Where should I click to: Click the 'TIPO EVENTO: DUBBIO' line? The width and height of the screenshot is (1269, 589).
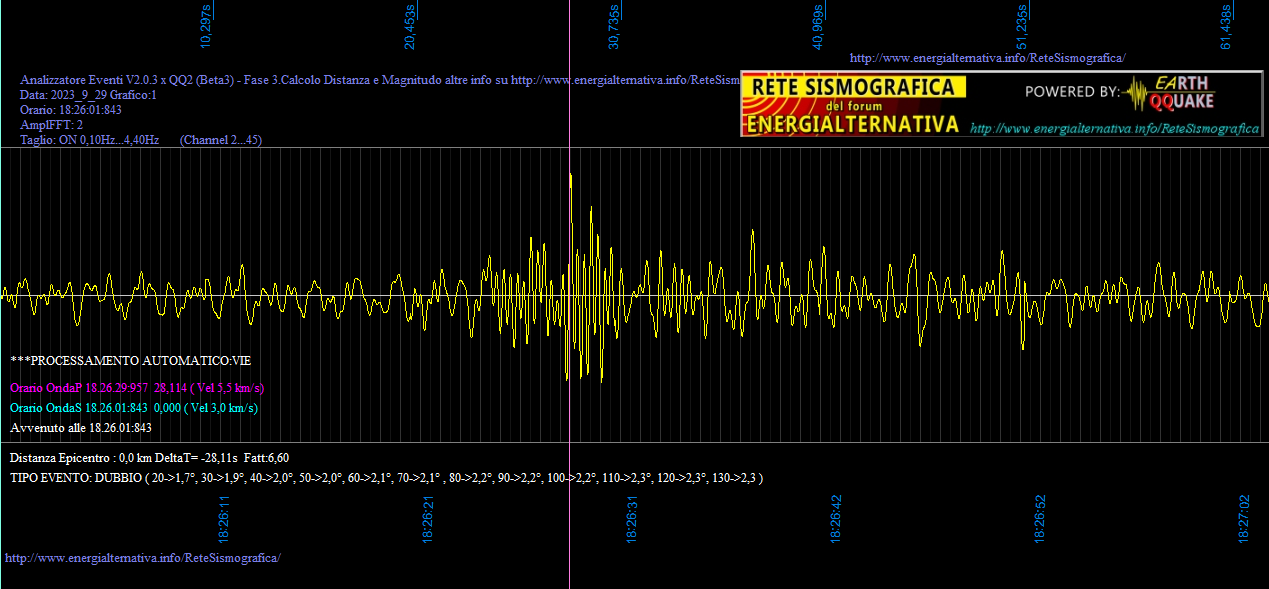pyautogui.click(x=387, y=478)
